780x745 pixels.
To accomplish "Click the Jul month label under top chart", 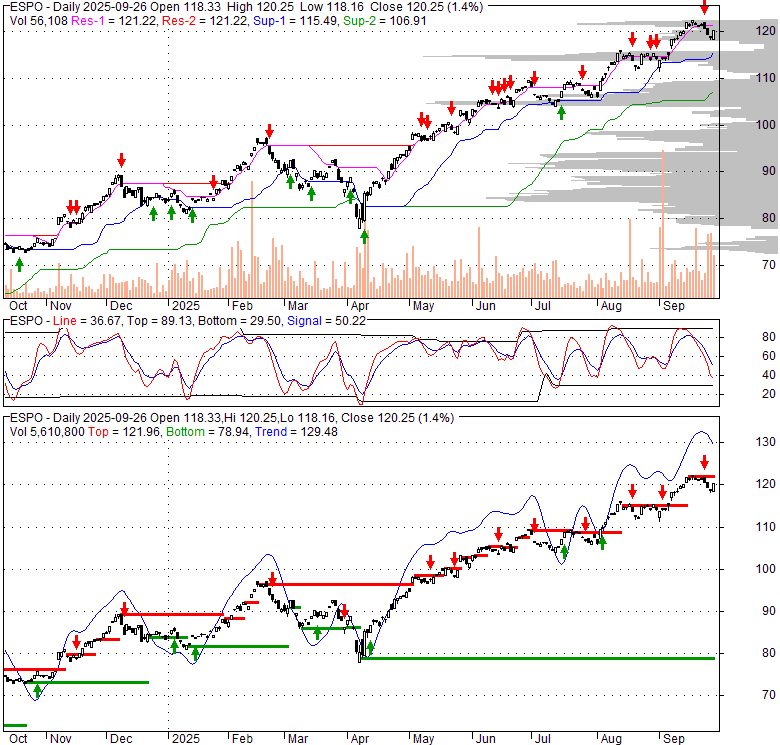I will coord(542,306).
